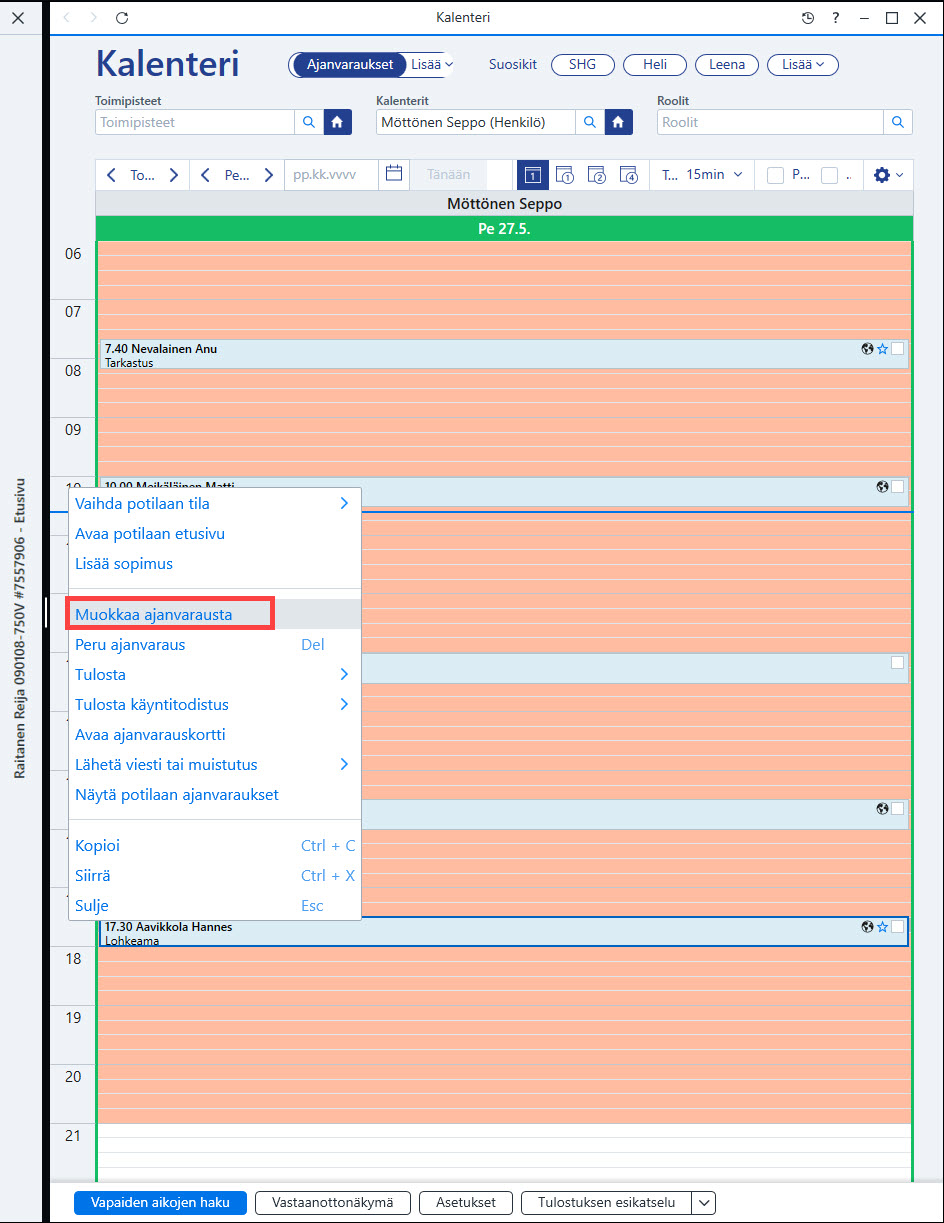Click the Toimipisteet home icon

(338, 122)
